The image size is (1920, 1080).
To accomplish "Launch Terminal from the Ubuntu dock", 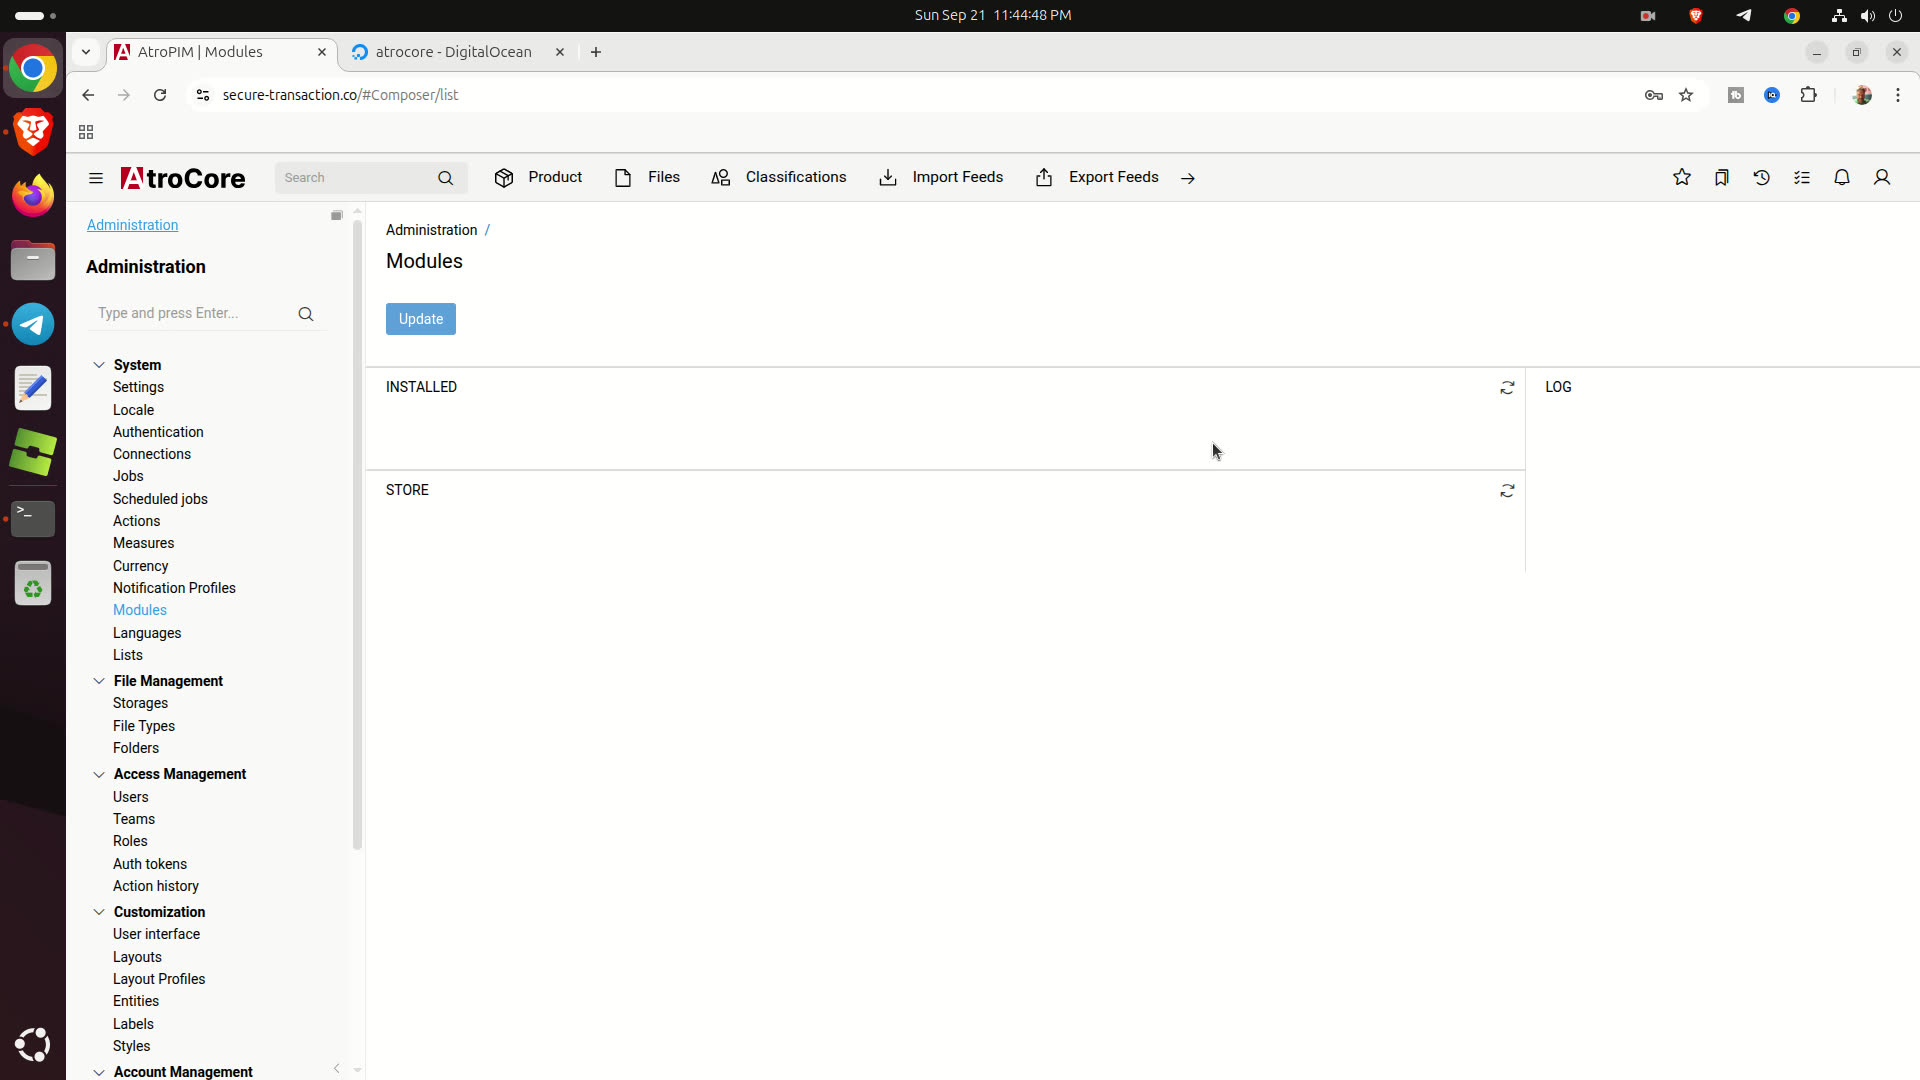I will click(x=33, y=518).
